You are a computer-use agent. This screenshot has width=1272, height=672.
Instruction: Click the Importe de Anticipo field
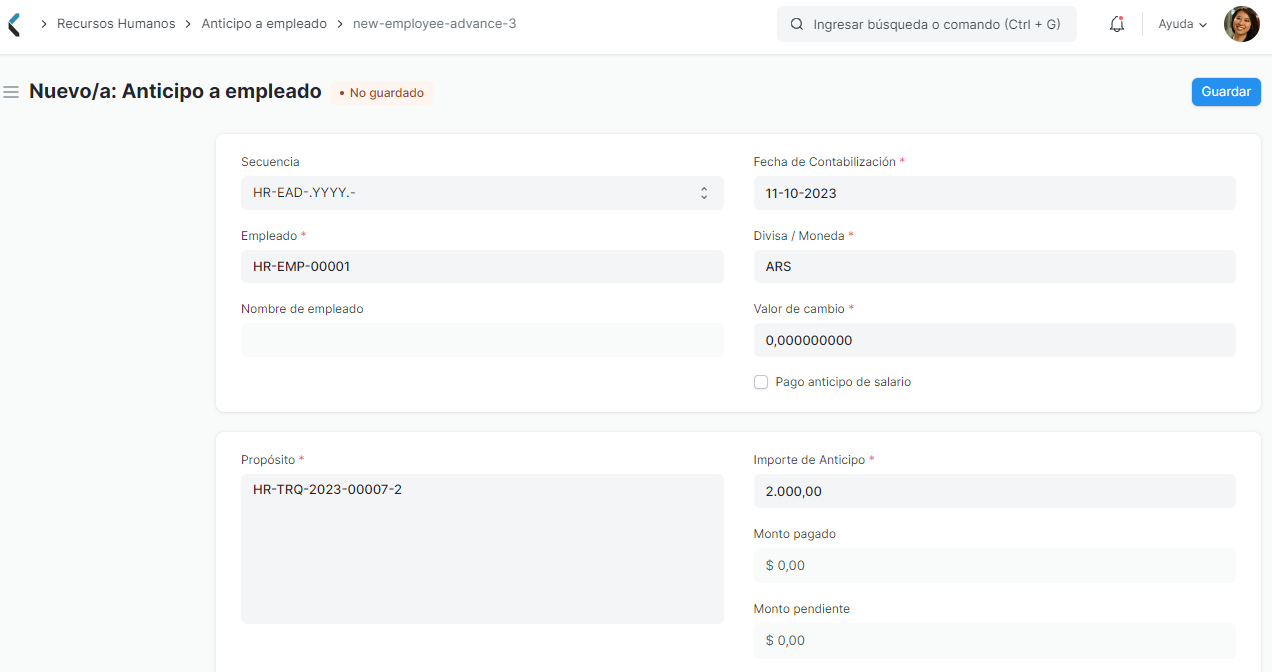995,491
